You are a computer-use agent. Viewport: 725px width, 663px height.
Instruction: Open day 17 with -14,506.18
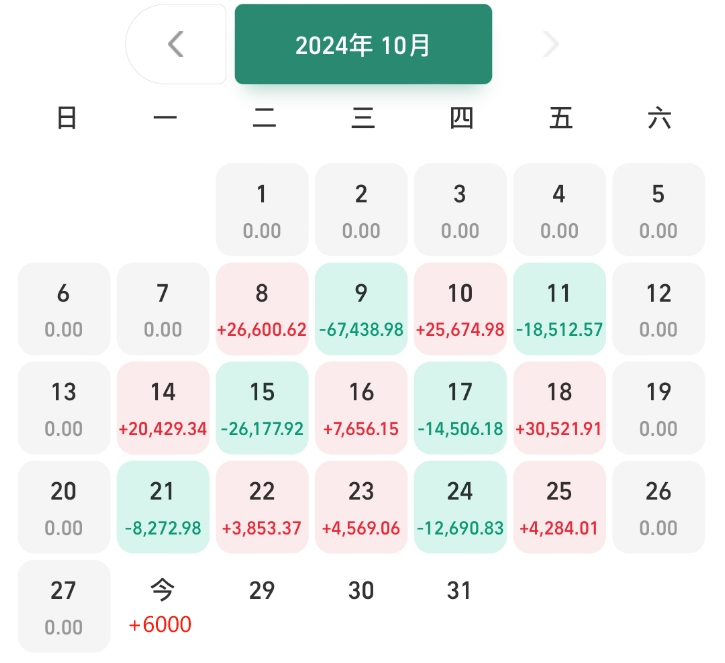[x=460, y=408]
